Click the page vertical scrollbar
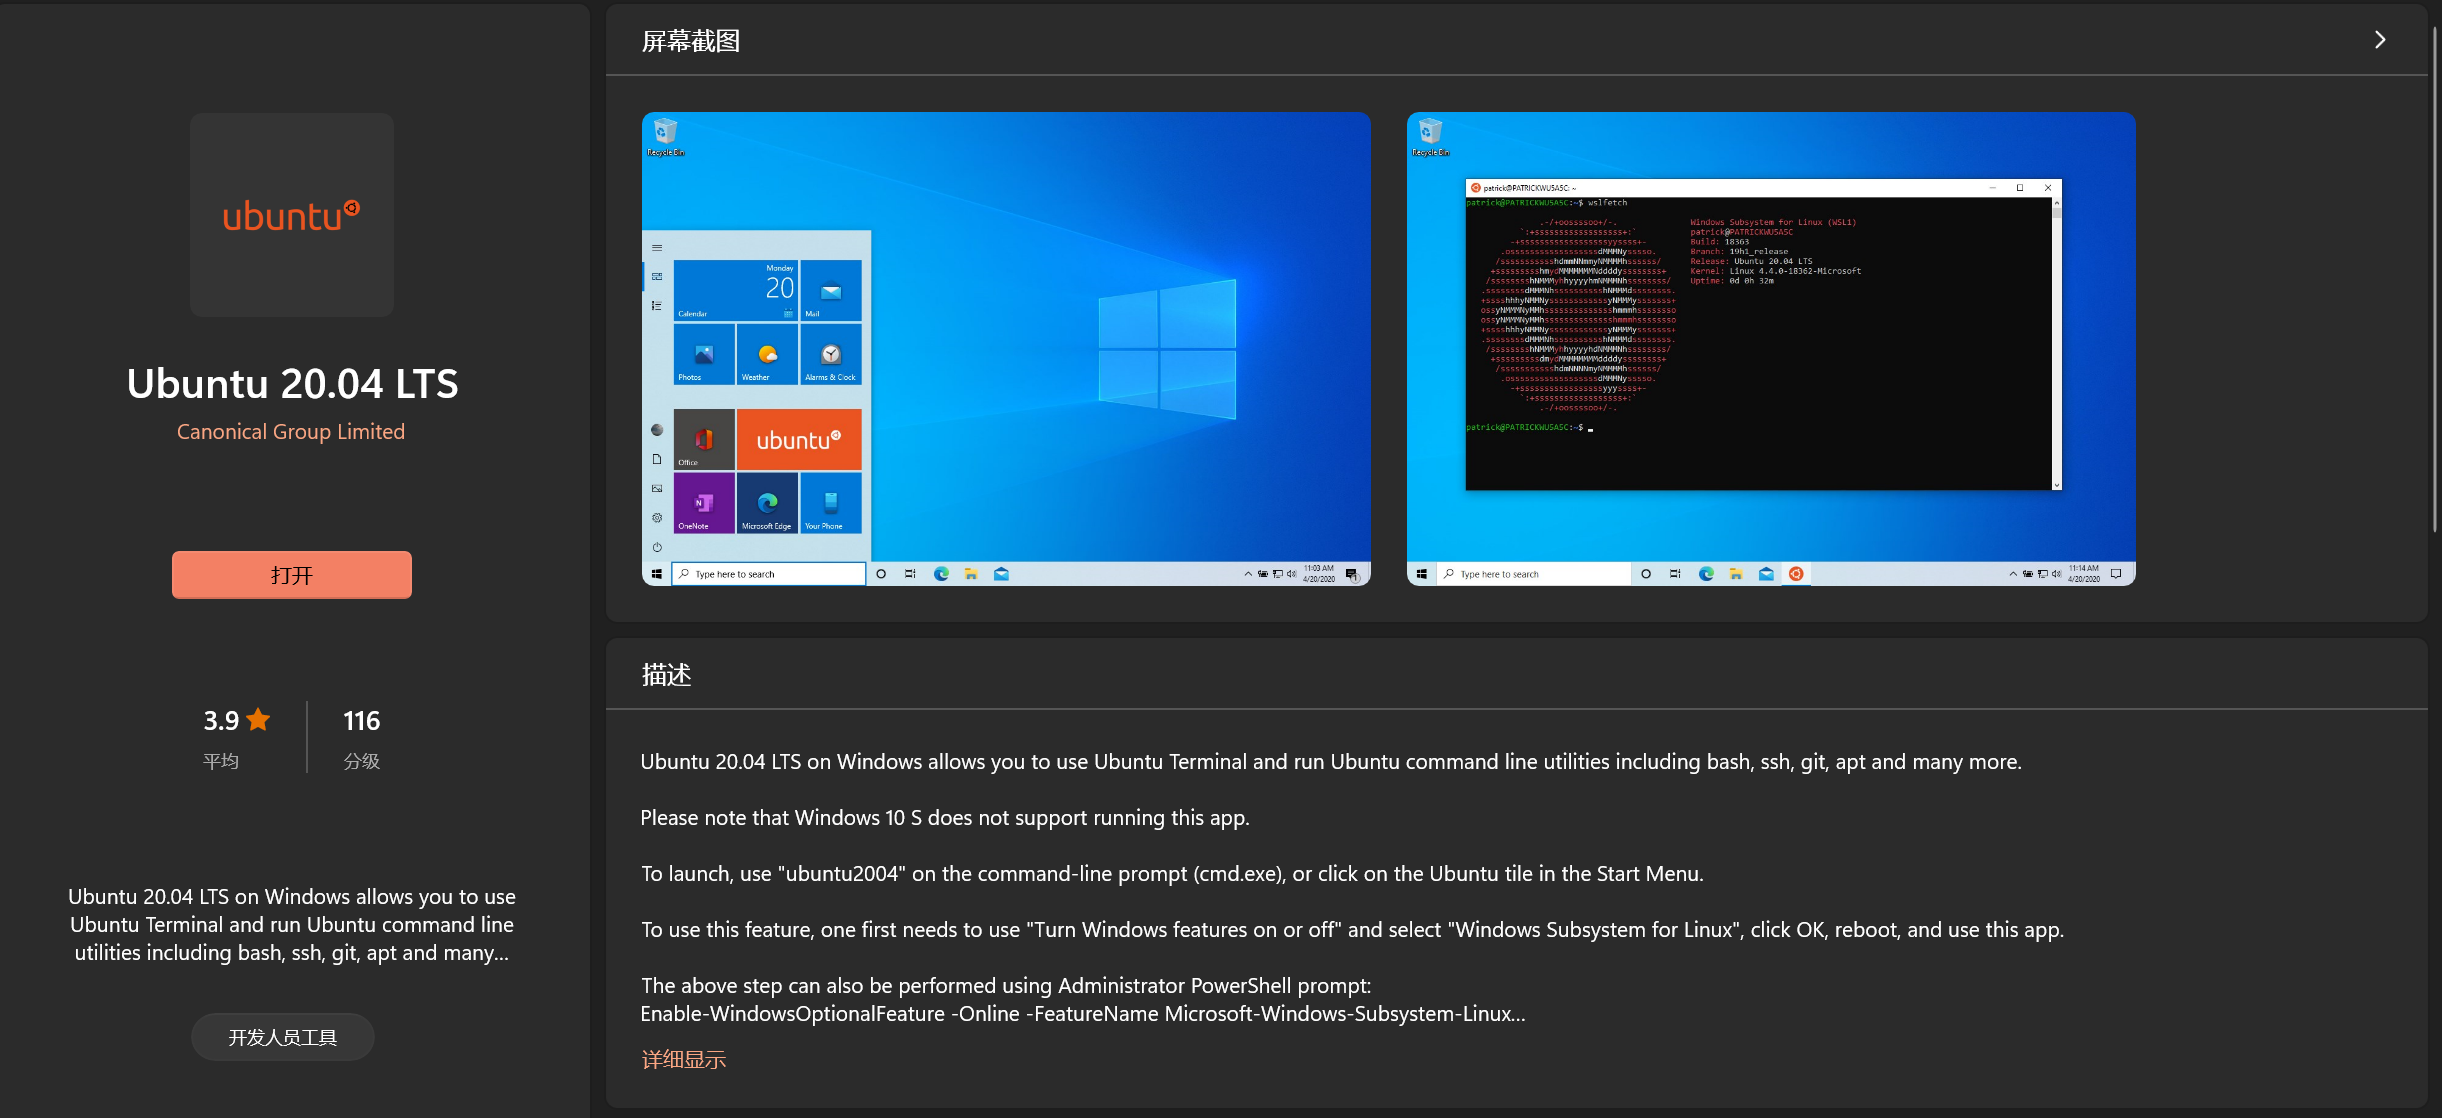The height and width of the screenshot is (1118, 2442). (x=2435, y=280)
